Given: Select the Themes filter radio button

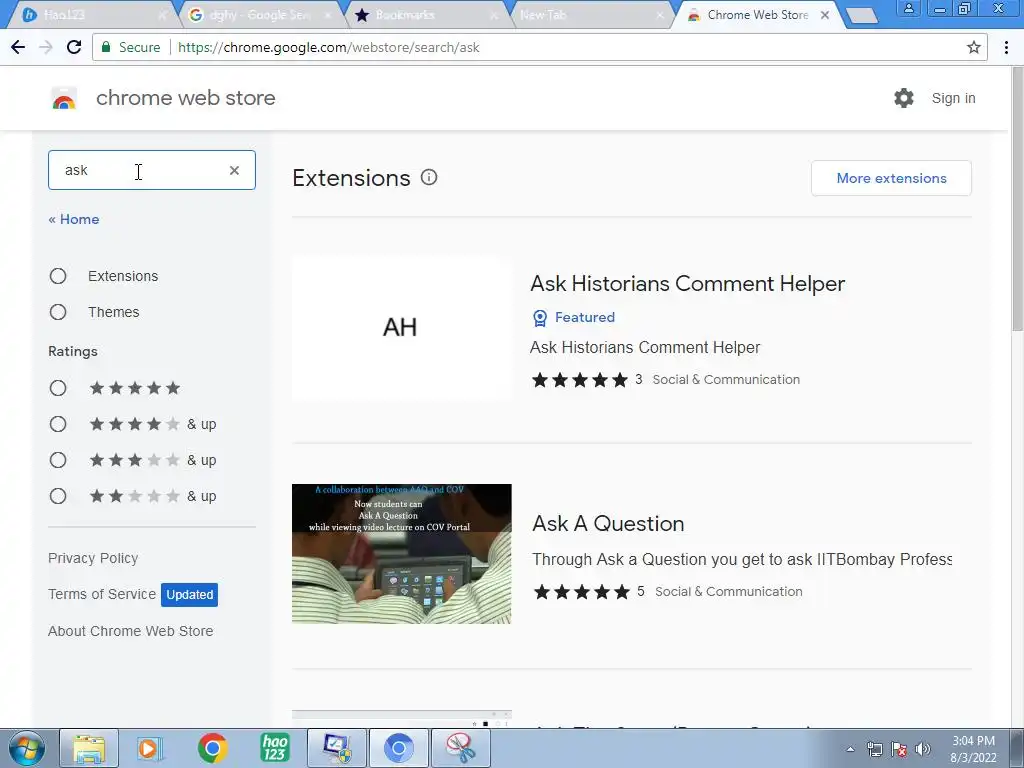Looking at the screenshot, I should coord(58,312).
